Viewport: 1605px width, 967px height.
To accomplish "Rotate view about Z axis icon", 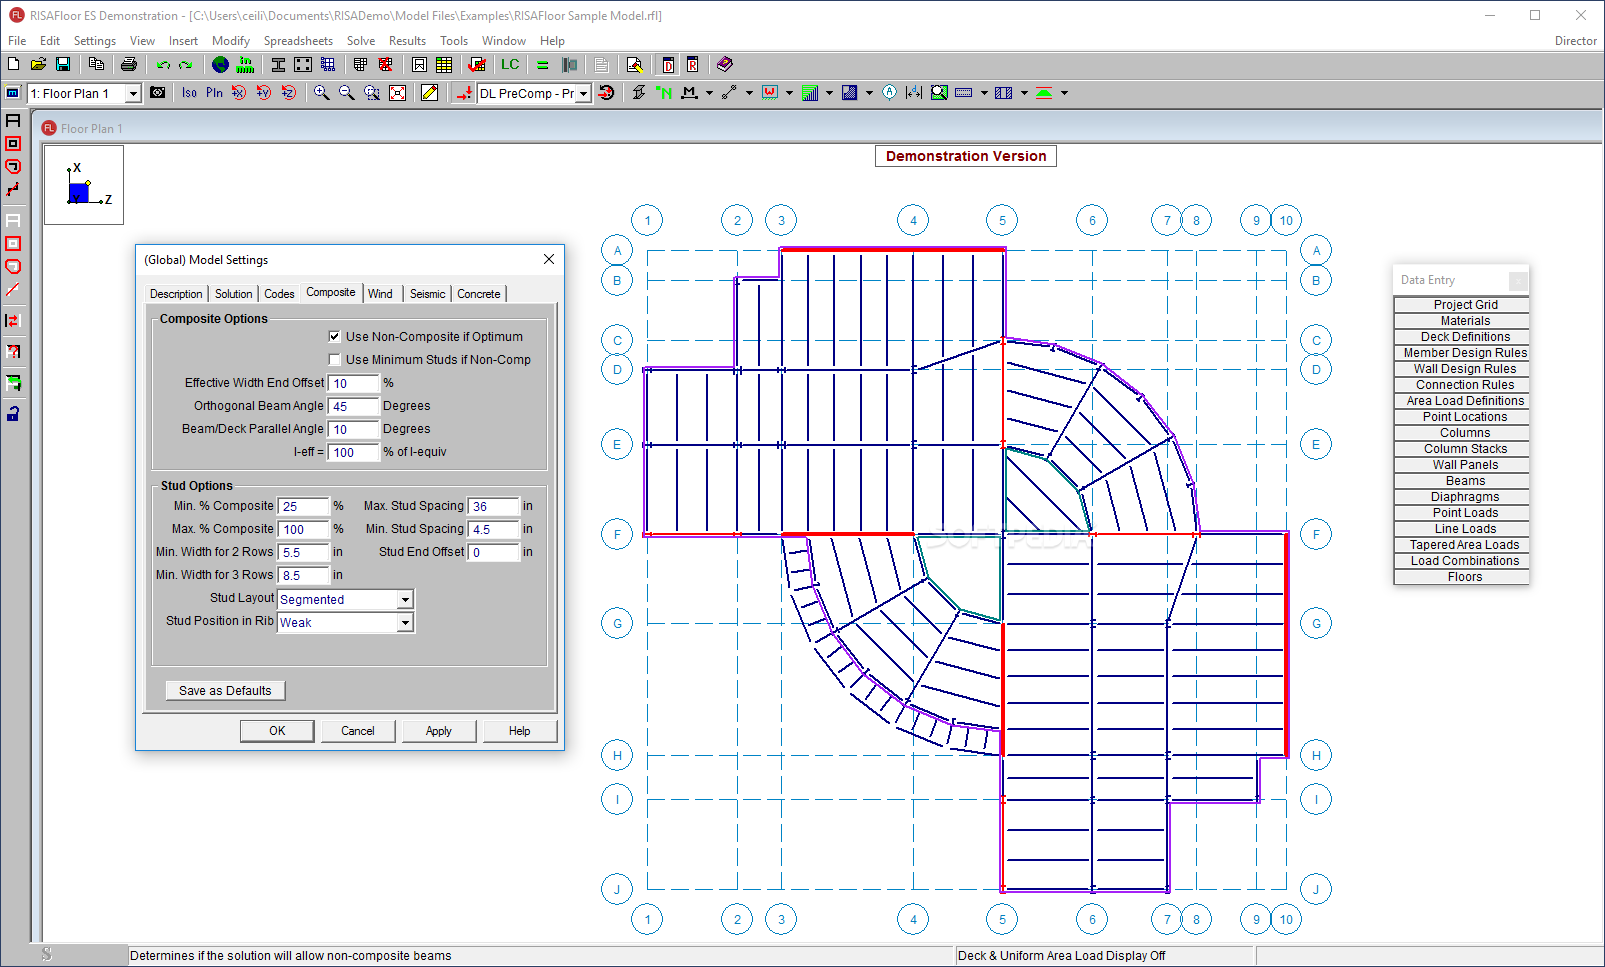I will tap(289, 92).
